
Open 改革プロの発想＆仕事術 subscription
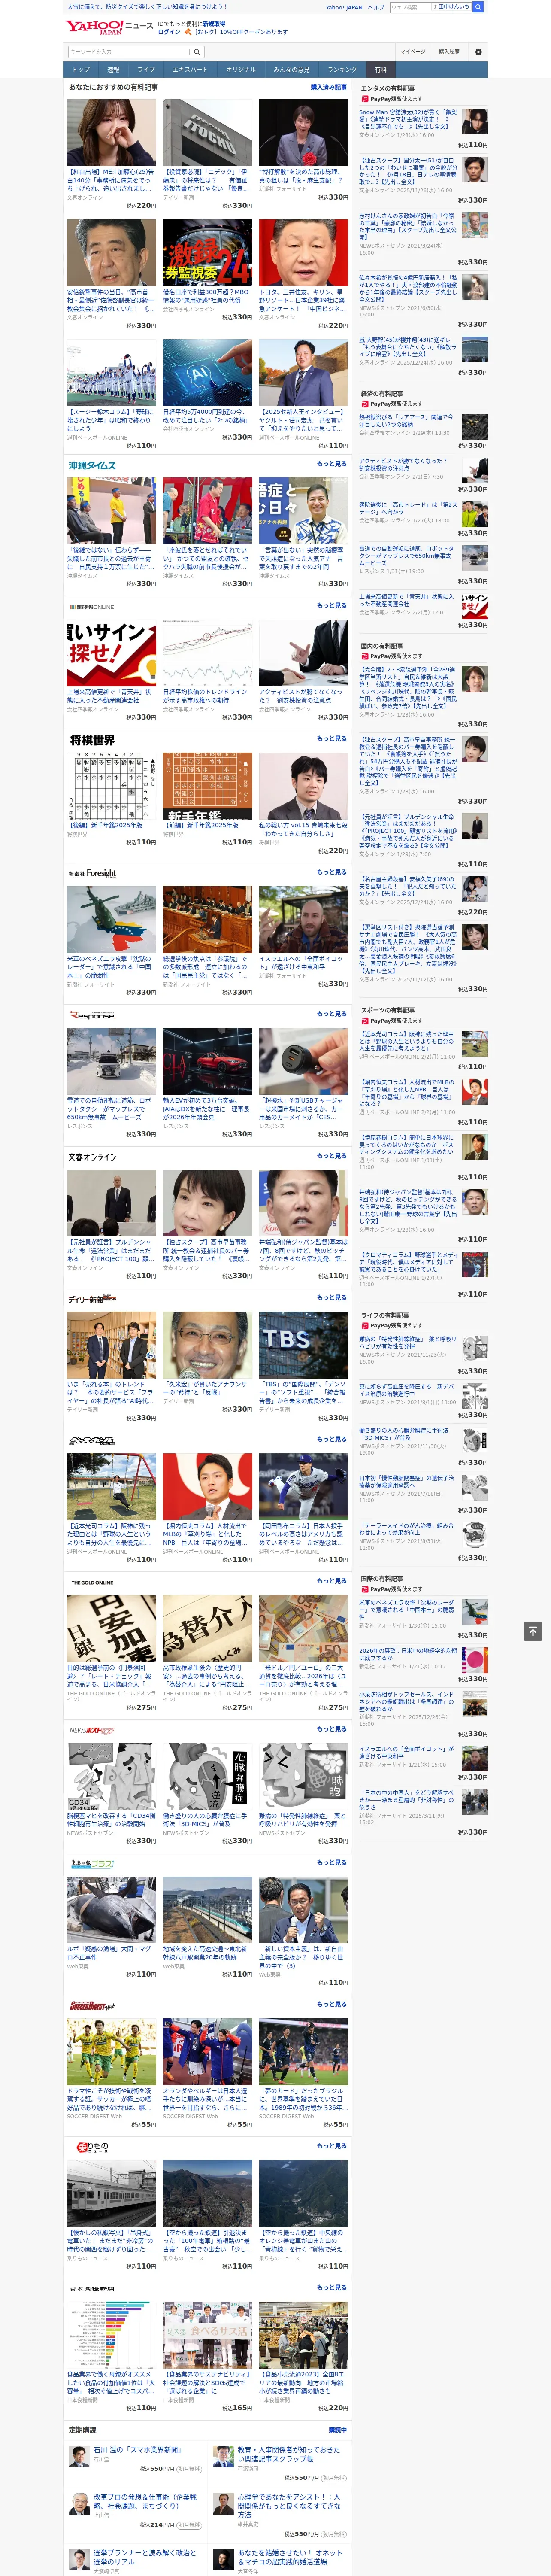[x=145, y=2502]
